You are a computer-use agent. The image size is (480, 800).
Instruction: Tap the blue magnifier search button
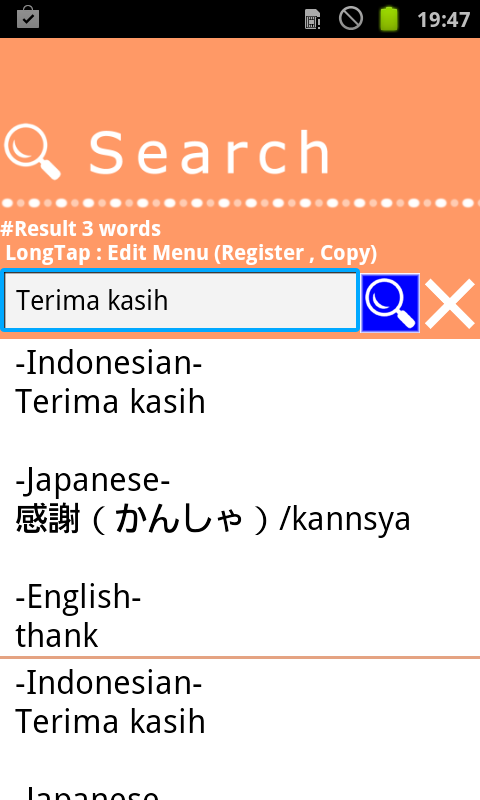tap(390, 303)
